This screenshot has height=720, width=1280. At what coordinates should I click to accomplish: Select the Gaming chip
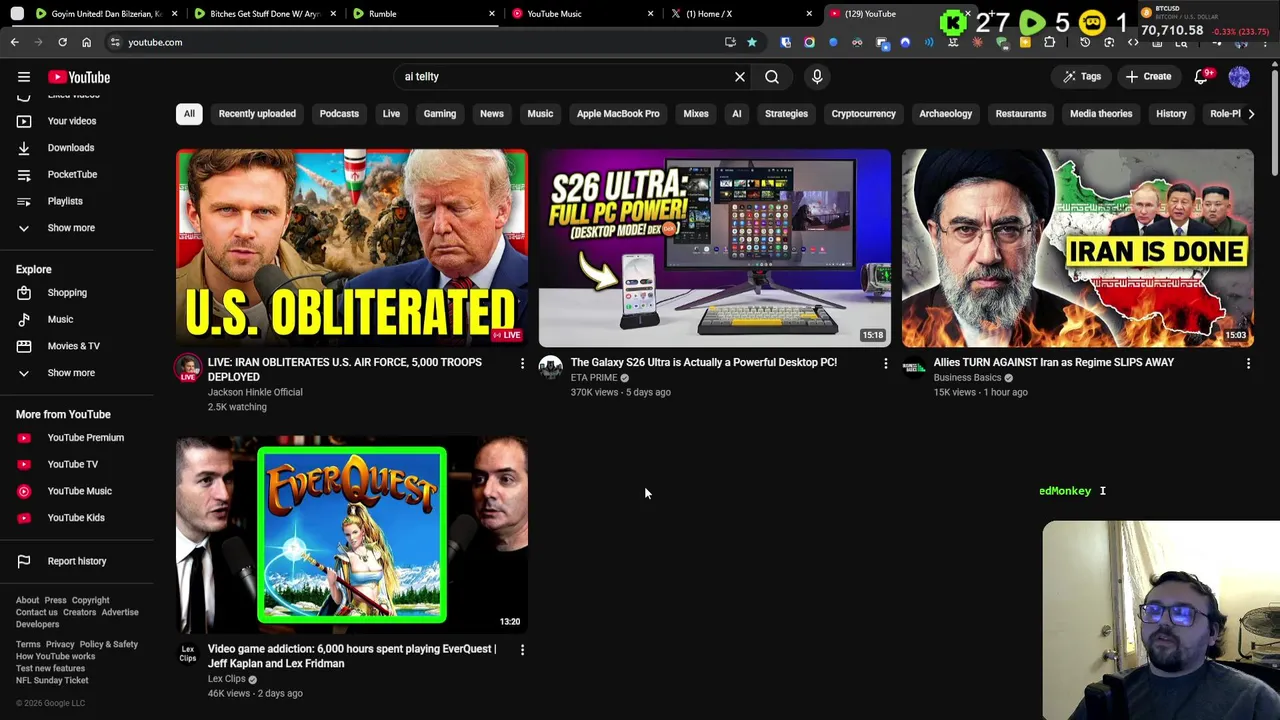click(x=439, y=114)
